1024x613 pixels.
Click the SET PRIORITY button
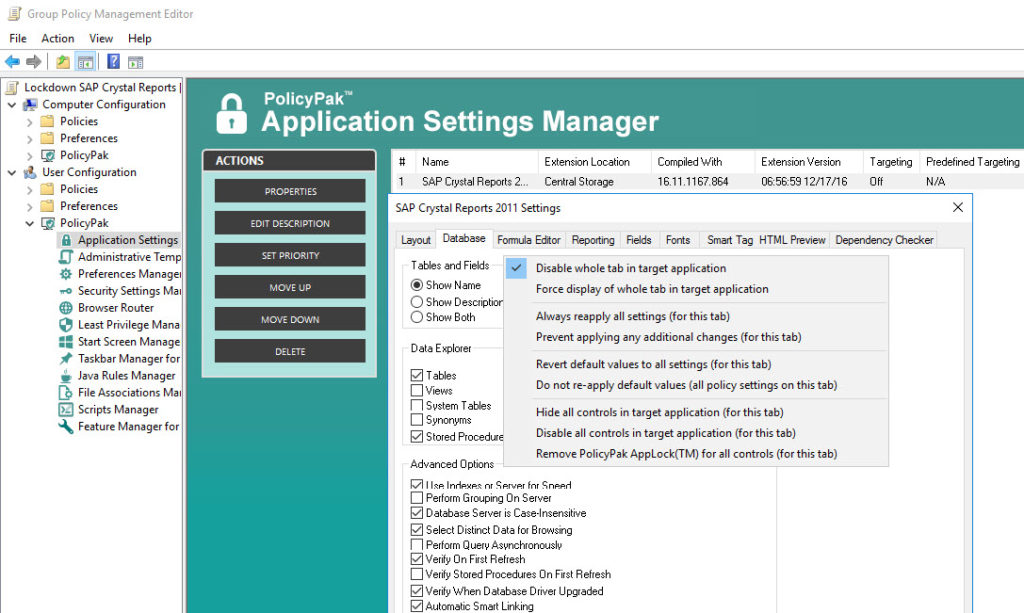point(290,255)
